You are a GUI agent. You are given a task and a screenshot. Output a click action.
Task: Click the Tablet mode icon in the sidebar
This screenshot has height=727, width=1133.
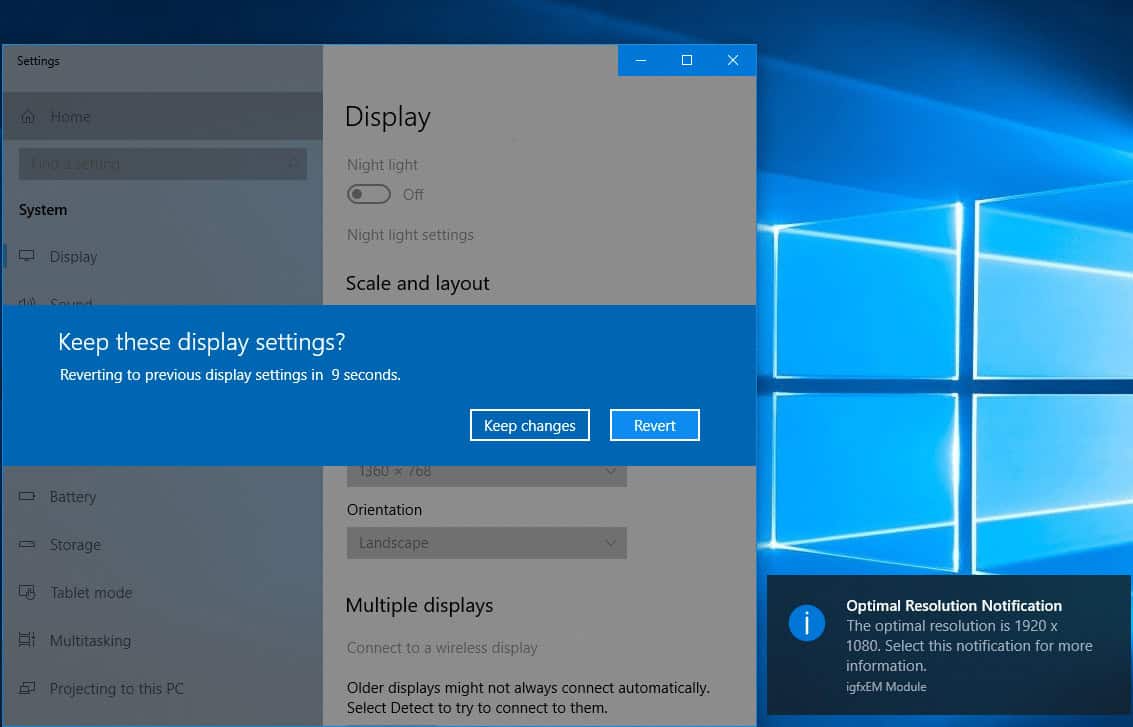(30, 592)
